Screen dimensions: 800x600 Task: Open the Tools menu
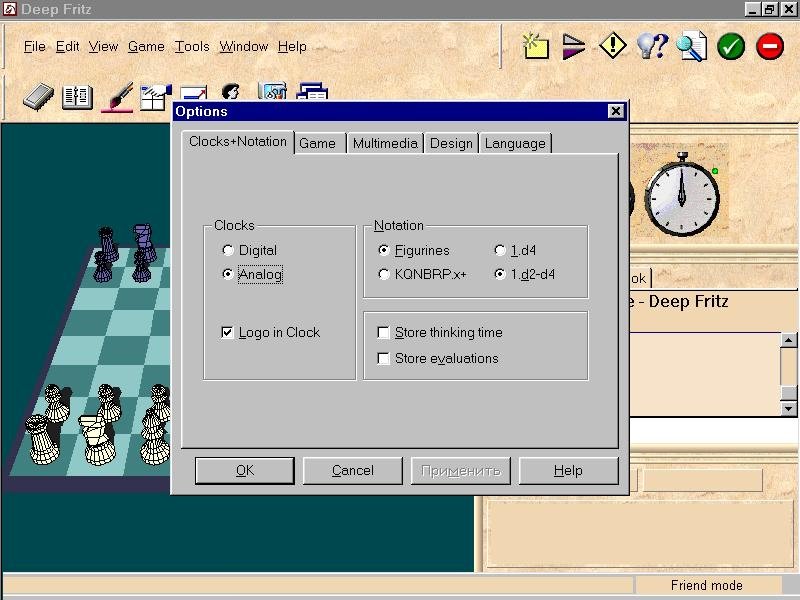192,46
